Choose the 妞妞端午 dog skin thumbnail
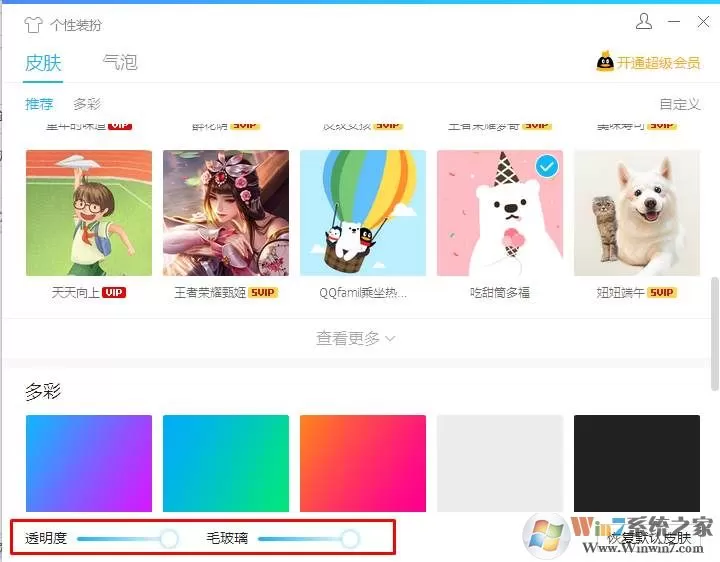 tap(637, 213)
